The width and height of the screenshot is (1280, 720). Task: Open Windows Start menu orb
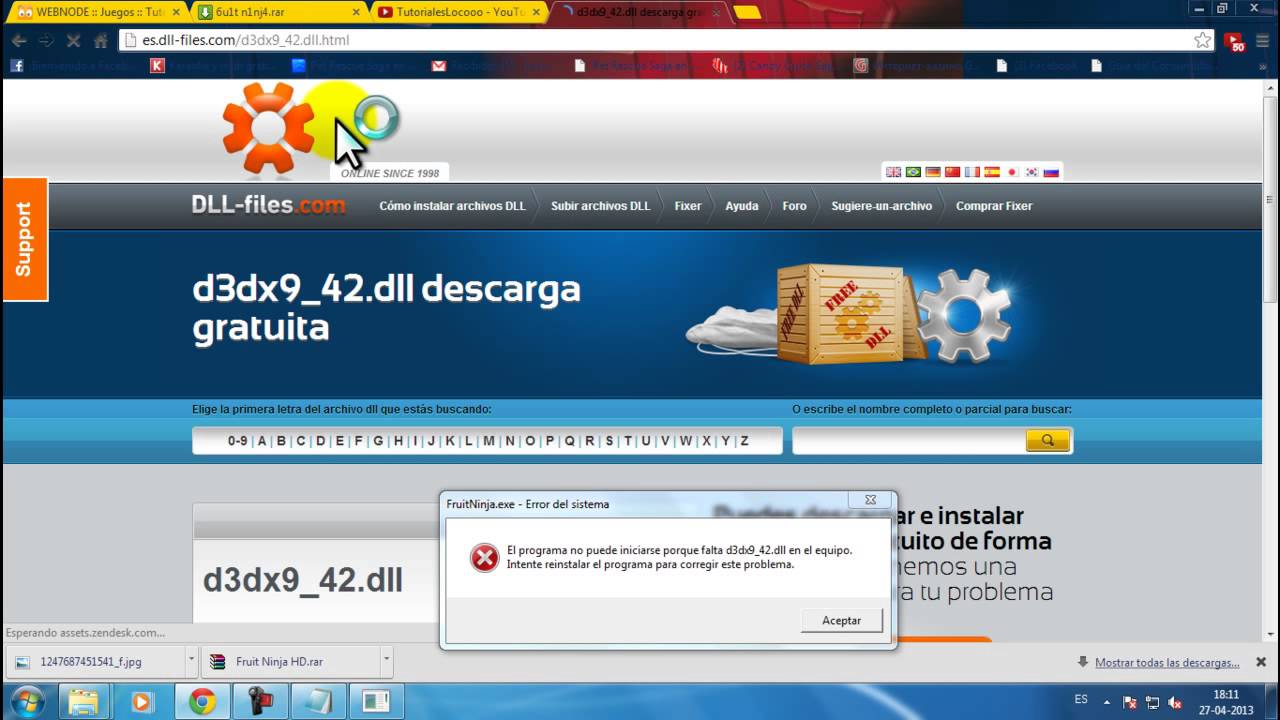coord(27,700)
